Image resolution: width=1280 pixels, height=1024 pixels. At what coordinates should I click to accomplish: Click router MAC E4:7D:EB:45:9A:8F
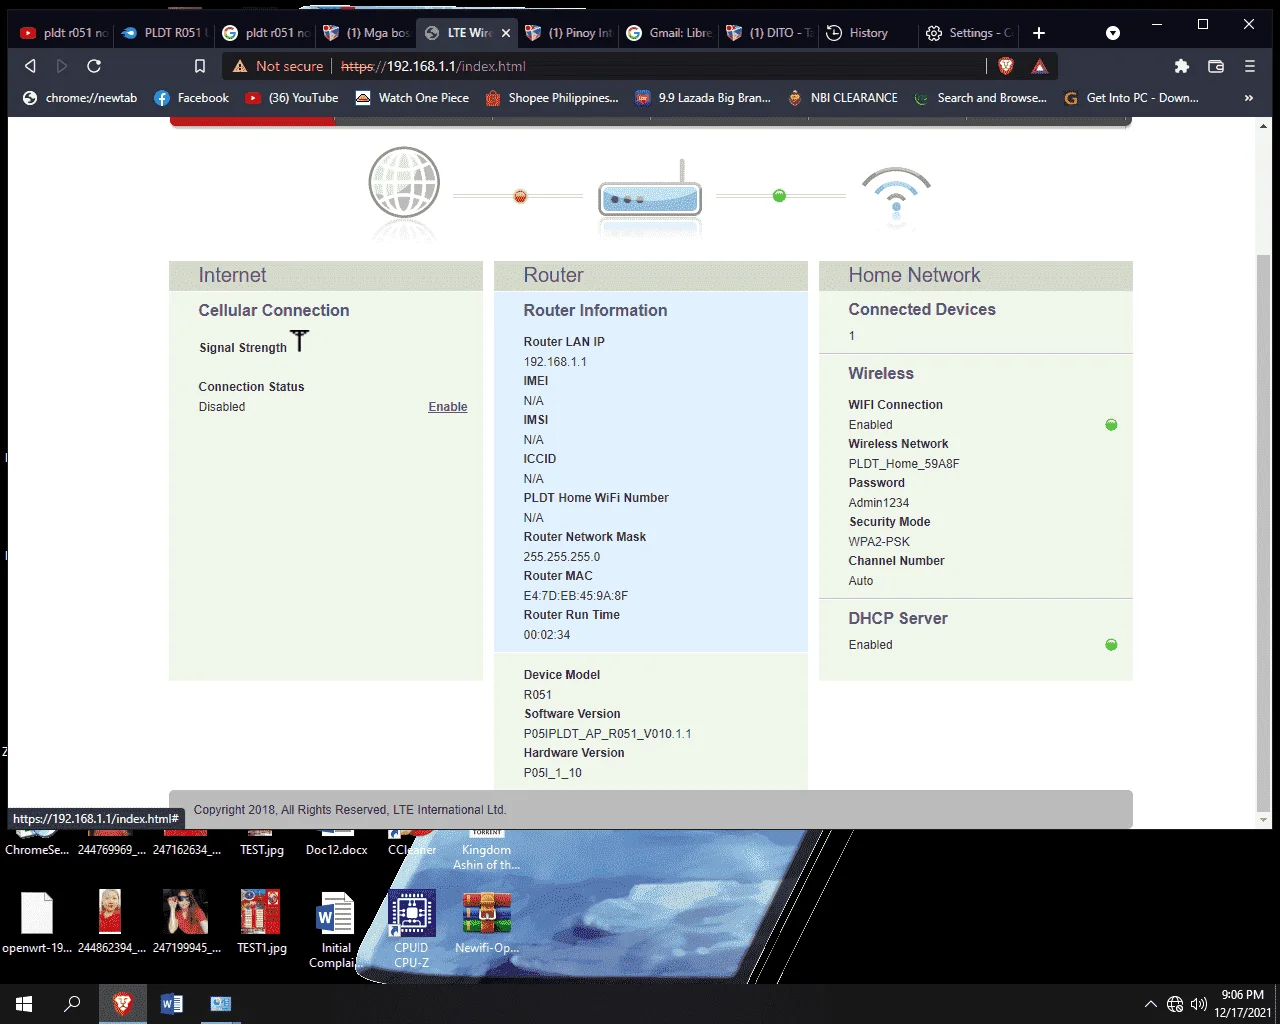576,596
